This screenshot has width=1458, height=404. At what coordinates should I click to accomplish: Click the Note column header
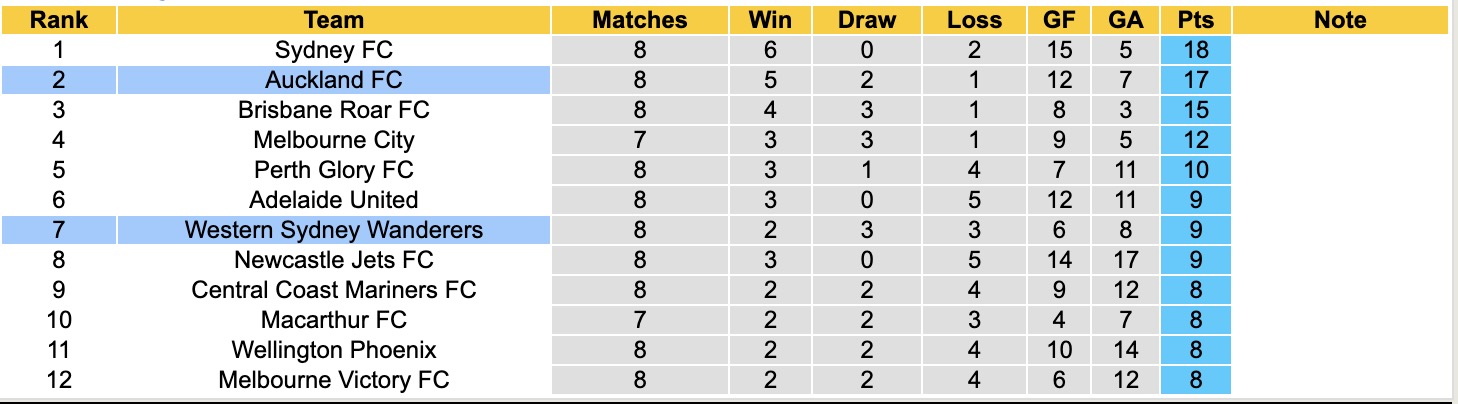coord(1340,20)
